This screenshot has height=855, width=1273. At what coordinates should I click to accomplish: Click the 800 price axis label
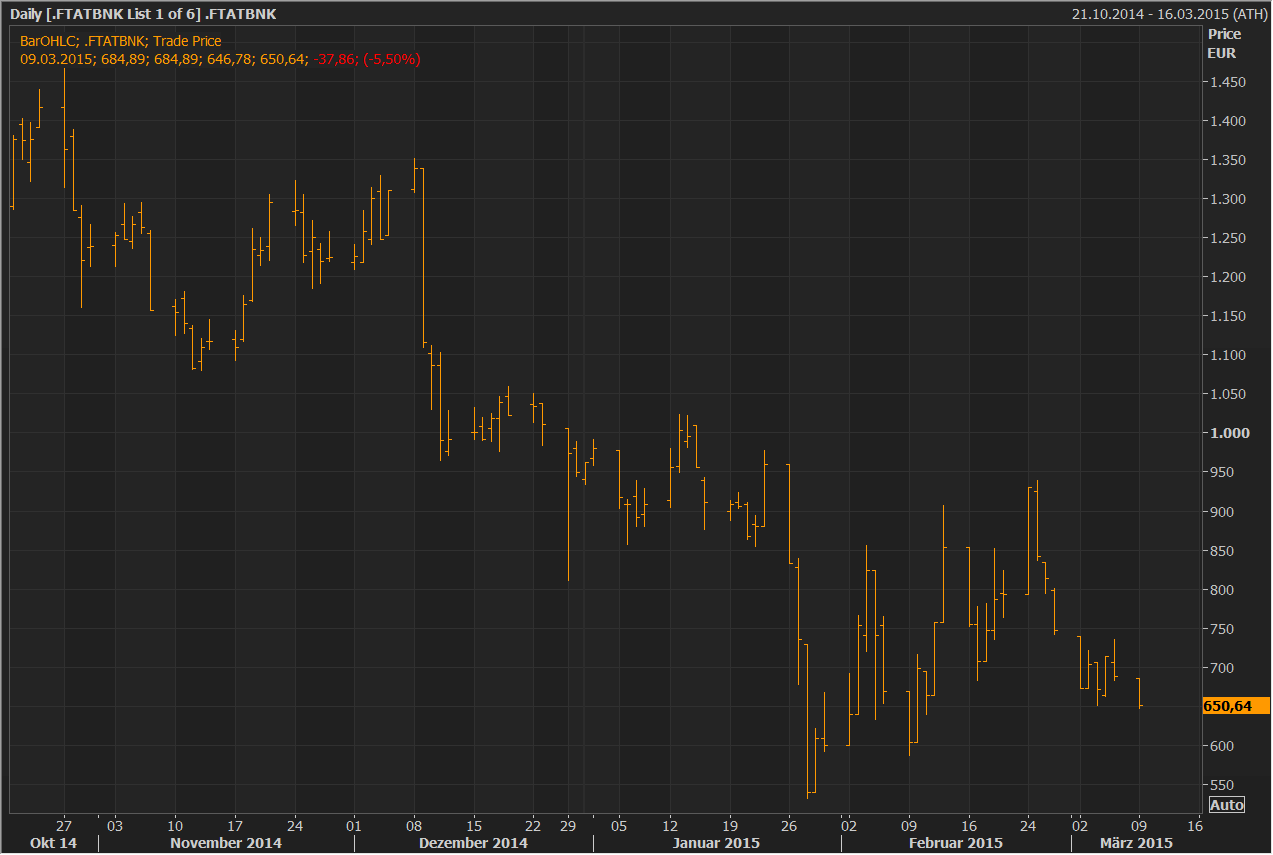1222,590
